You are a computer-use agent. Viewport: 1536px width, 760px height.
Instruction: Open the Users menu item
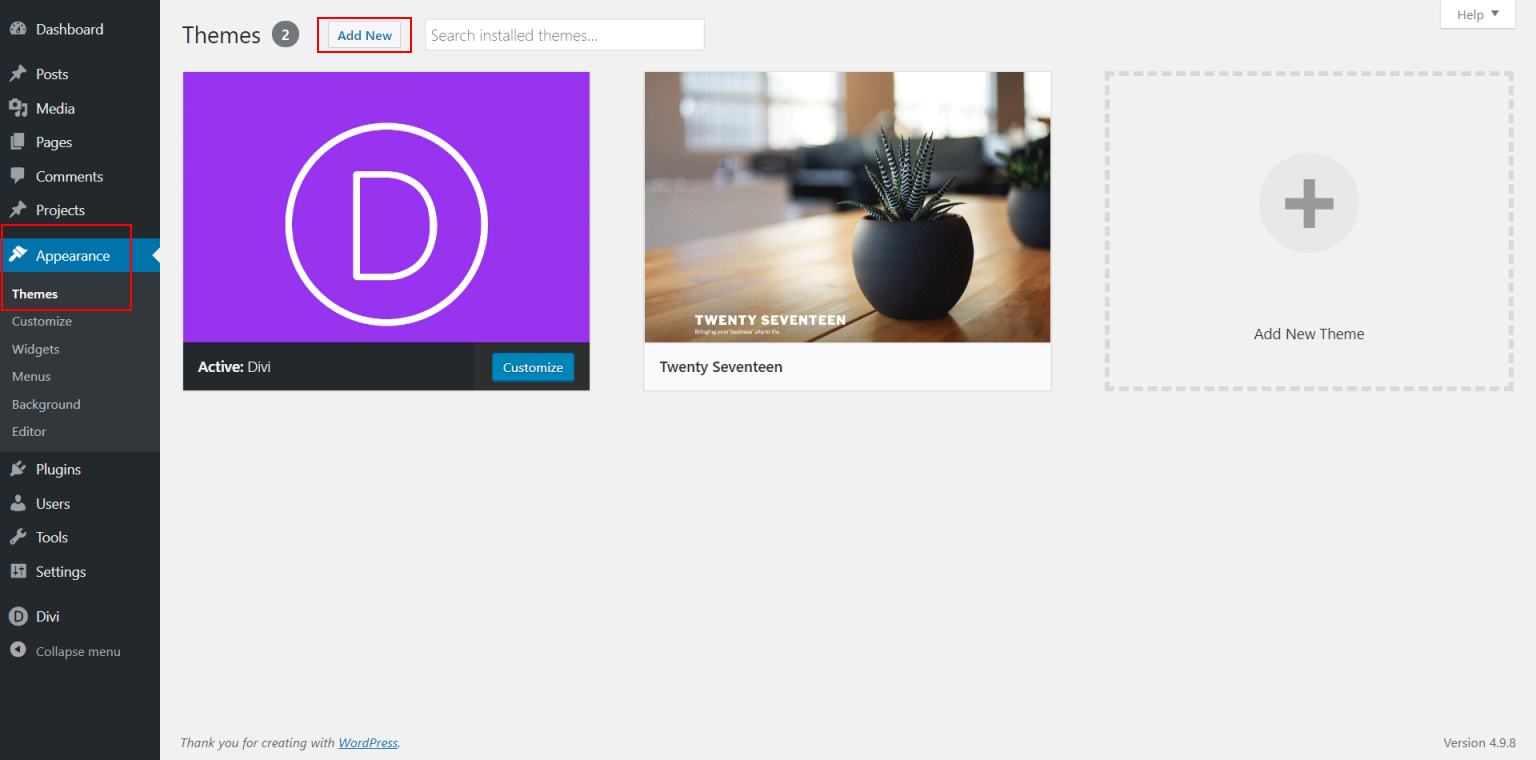tap(80, 503)
